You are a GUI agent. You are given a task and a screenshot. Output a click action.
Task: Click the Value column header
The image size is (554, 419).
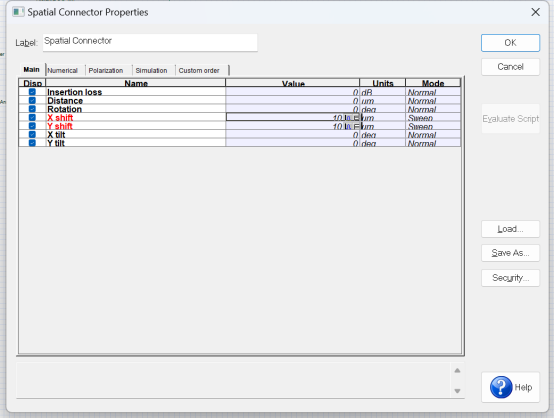click(293, 83)
